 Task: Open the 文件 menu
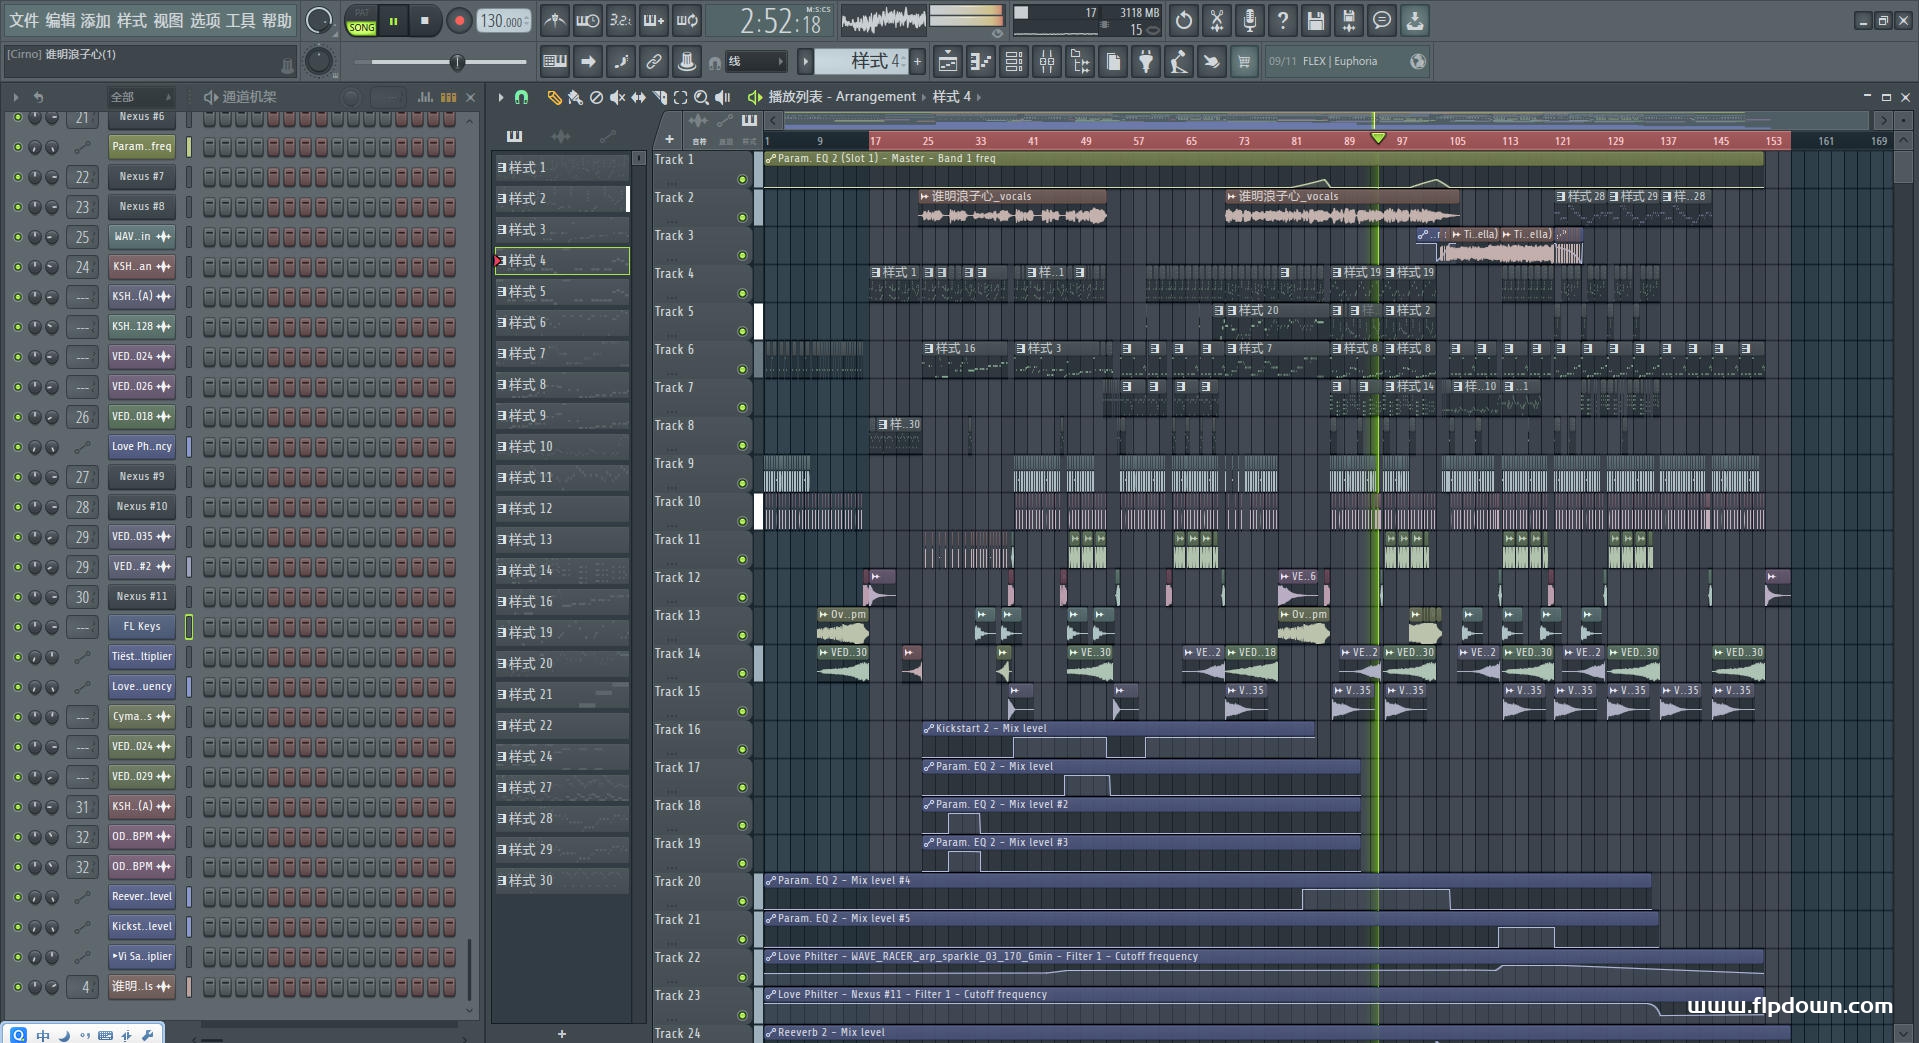coord(24,21)
